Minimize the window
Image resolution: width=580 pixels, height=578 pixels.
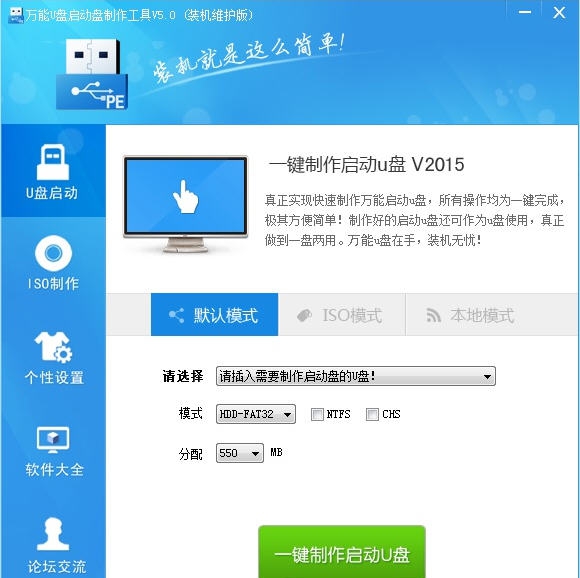coord(525,13)
